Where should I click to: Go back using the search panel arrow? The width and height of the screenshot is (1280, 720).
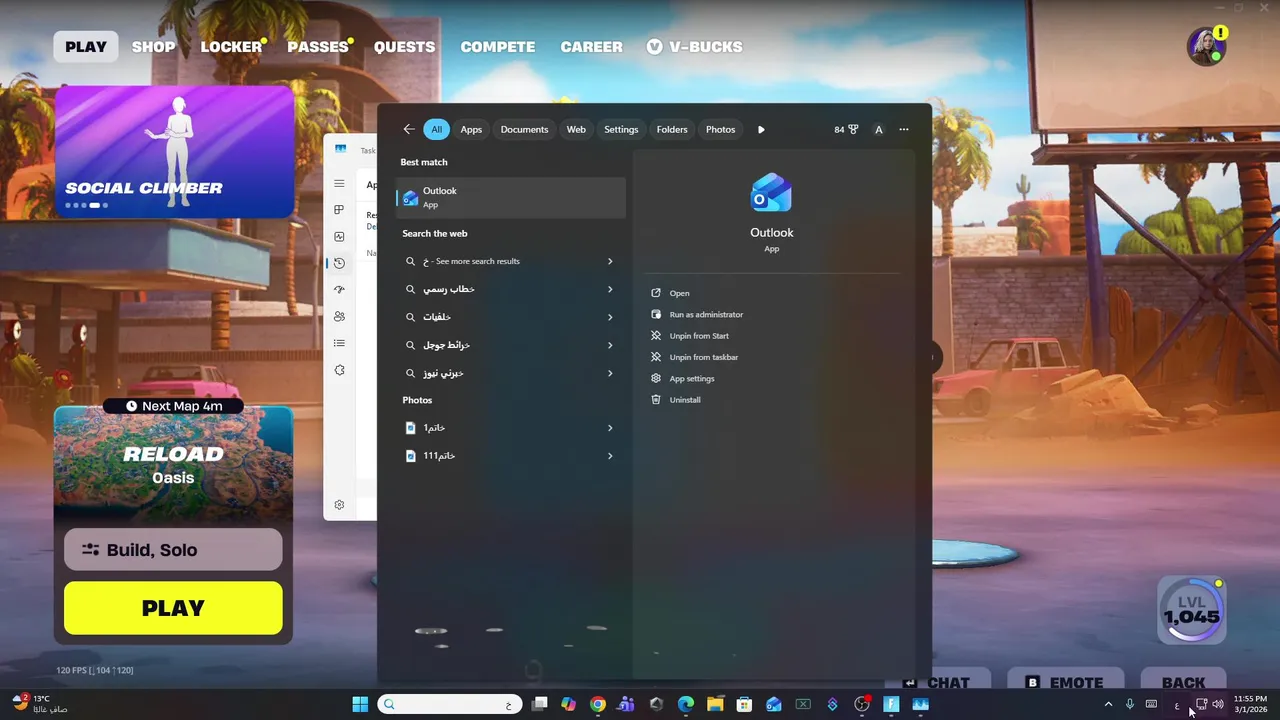[x=408, y=129]
